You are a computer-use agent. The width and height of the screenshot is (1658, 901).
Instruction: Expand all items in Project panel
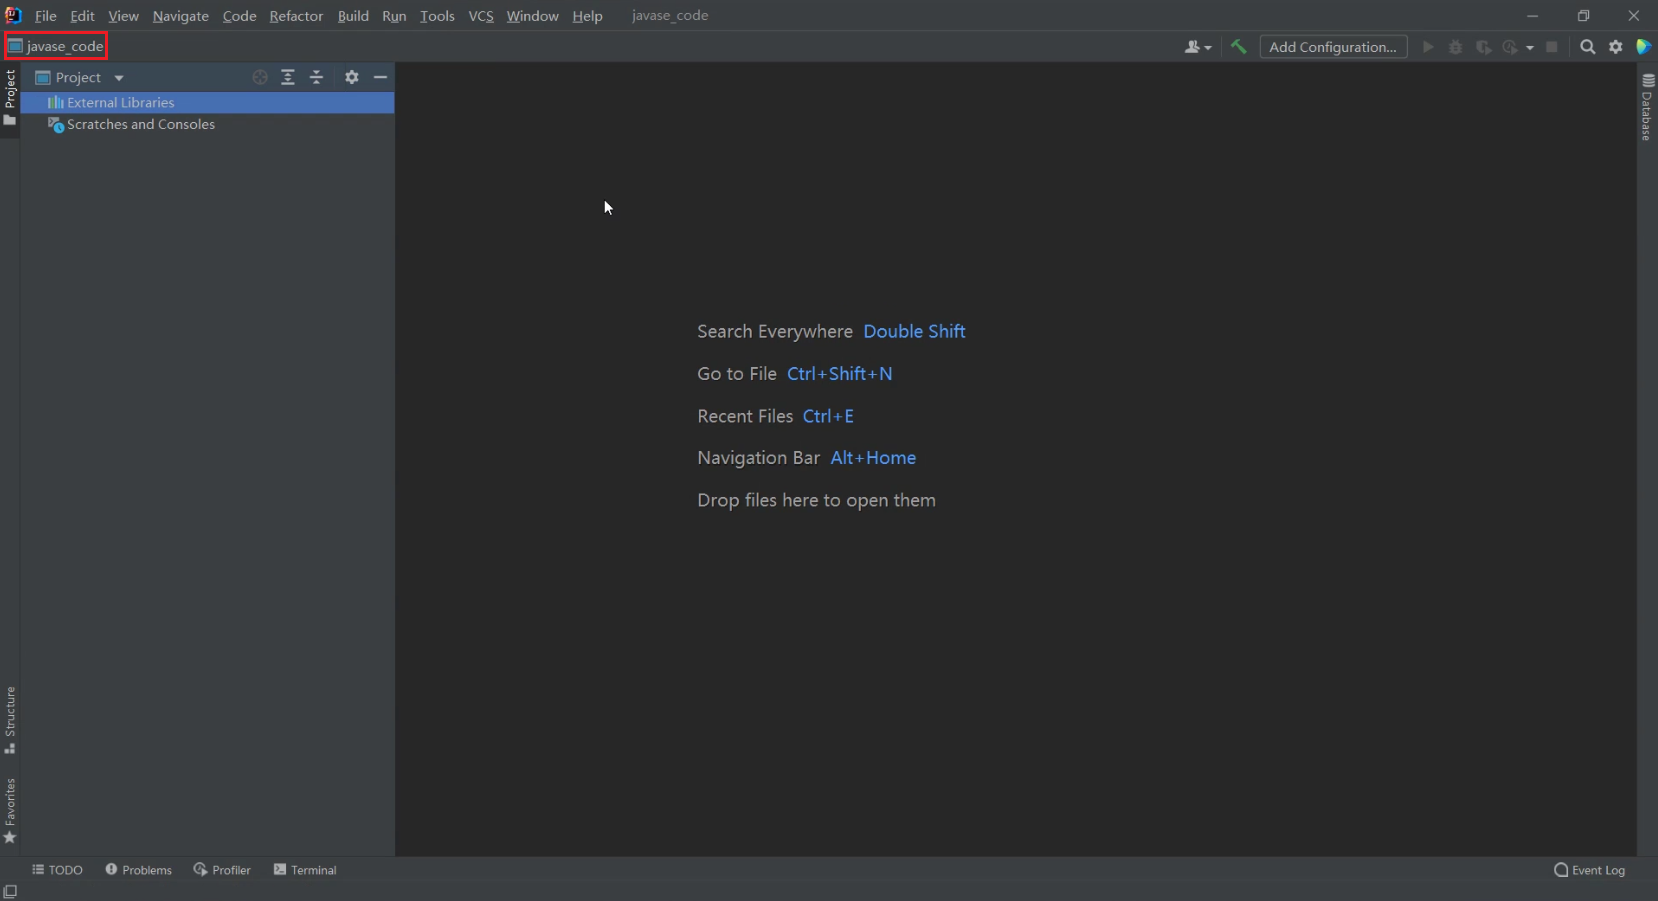(288, 77)
